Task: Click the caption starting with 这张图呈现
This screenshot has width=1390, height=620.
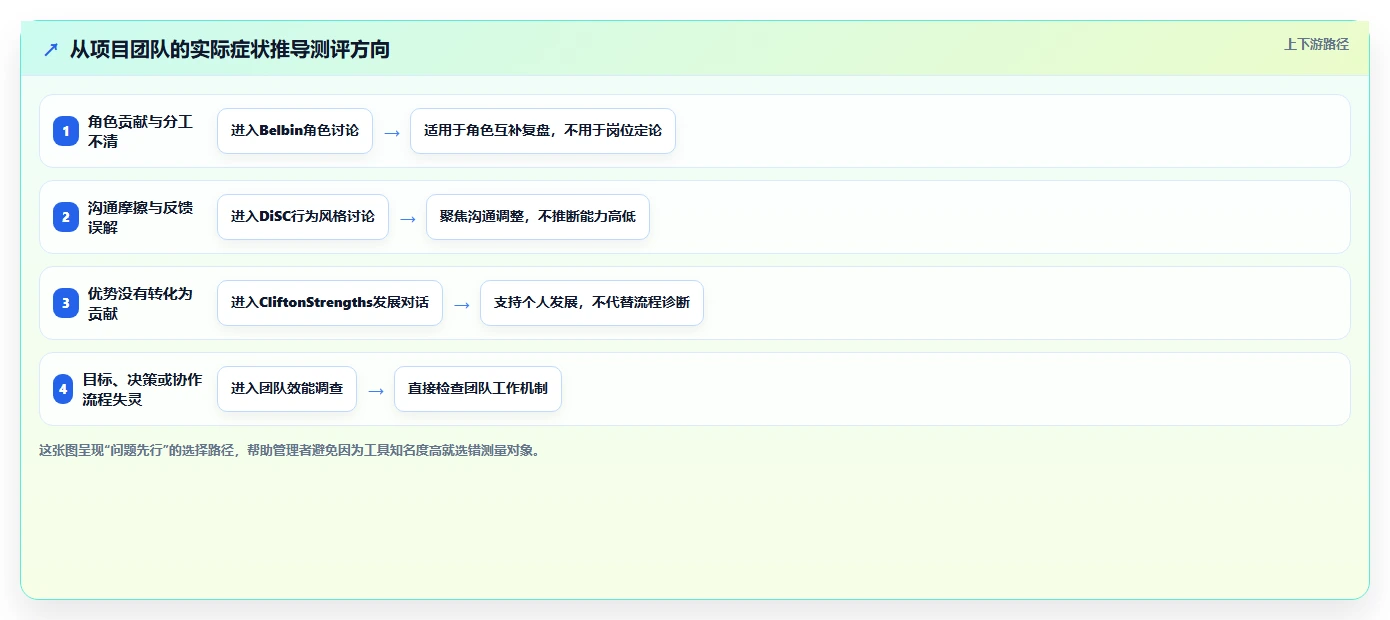Action: point(290,450)
